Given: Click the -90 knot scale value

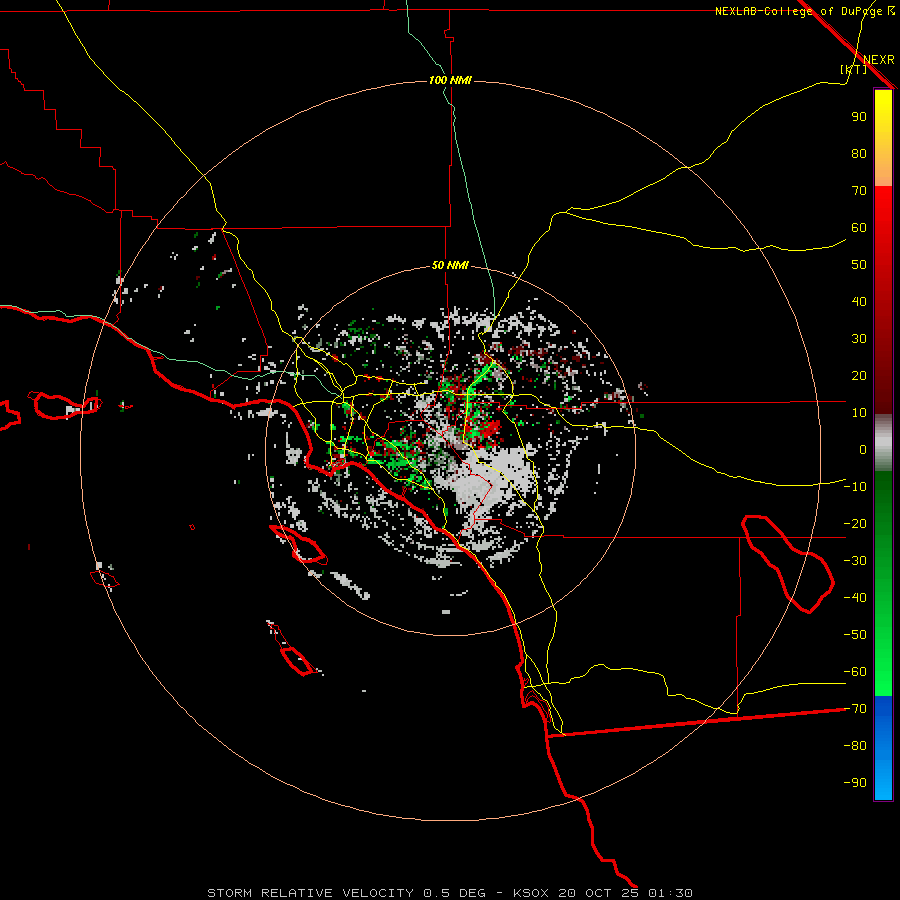Looking at the screenshot, I should (x=855, y=783).
